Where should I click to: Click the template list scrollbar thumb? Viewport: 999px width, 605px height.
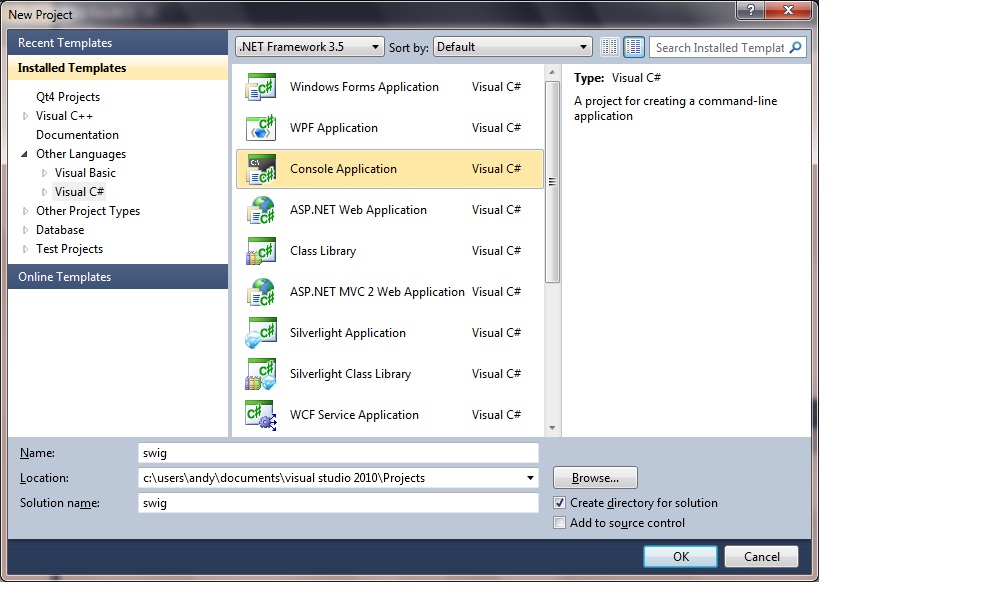tap(552, 182)
